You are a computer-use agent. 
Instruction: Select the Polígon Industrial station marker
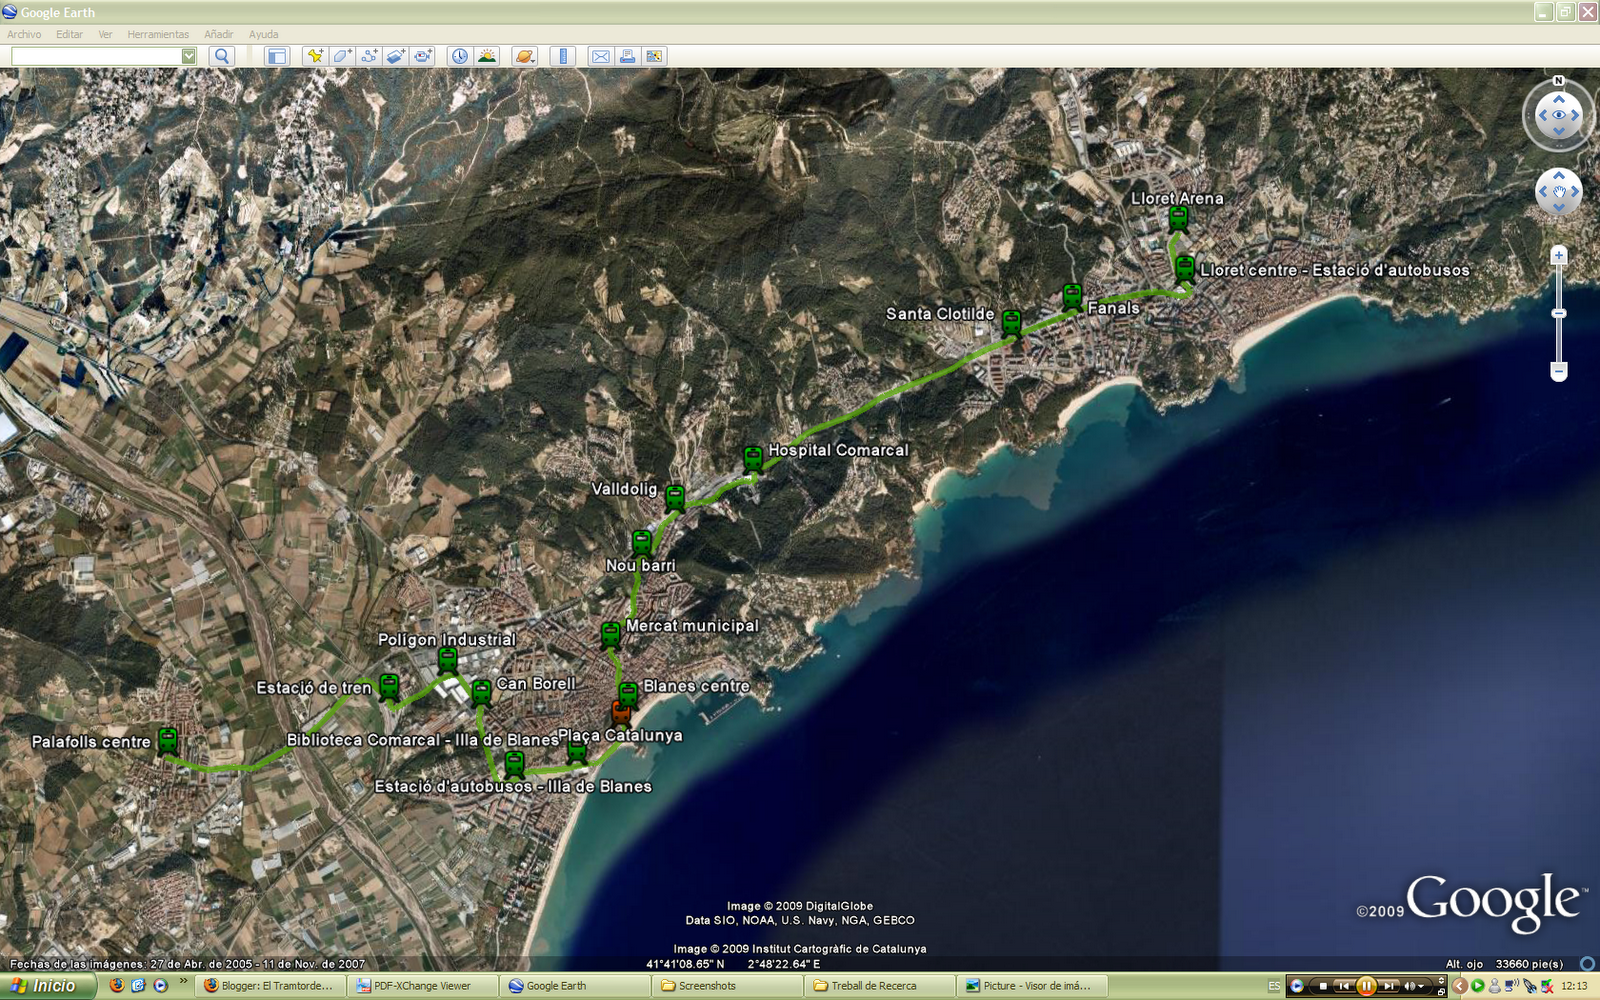coord(448,659)
